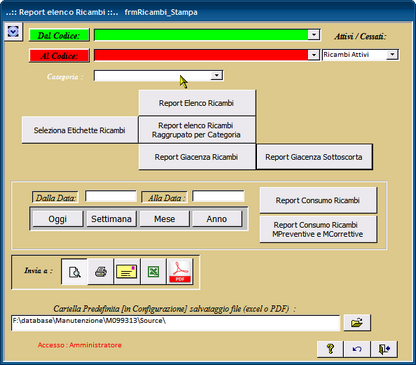This screenshot has width=416, height=365.
Task: Choose the email envelope output icon
Action: 127,272
